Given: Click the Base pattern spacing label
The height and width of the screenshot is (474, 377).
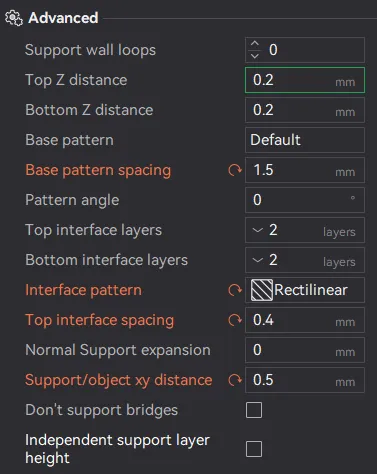Looking at the screenshot, I should pos(98,170).
